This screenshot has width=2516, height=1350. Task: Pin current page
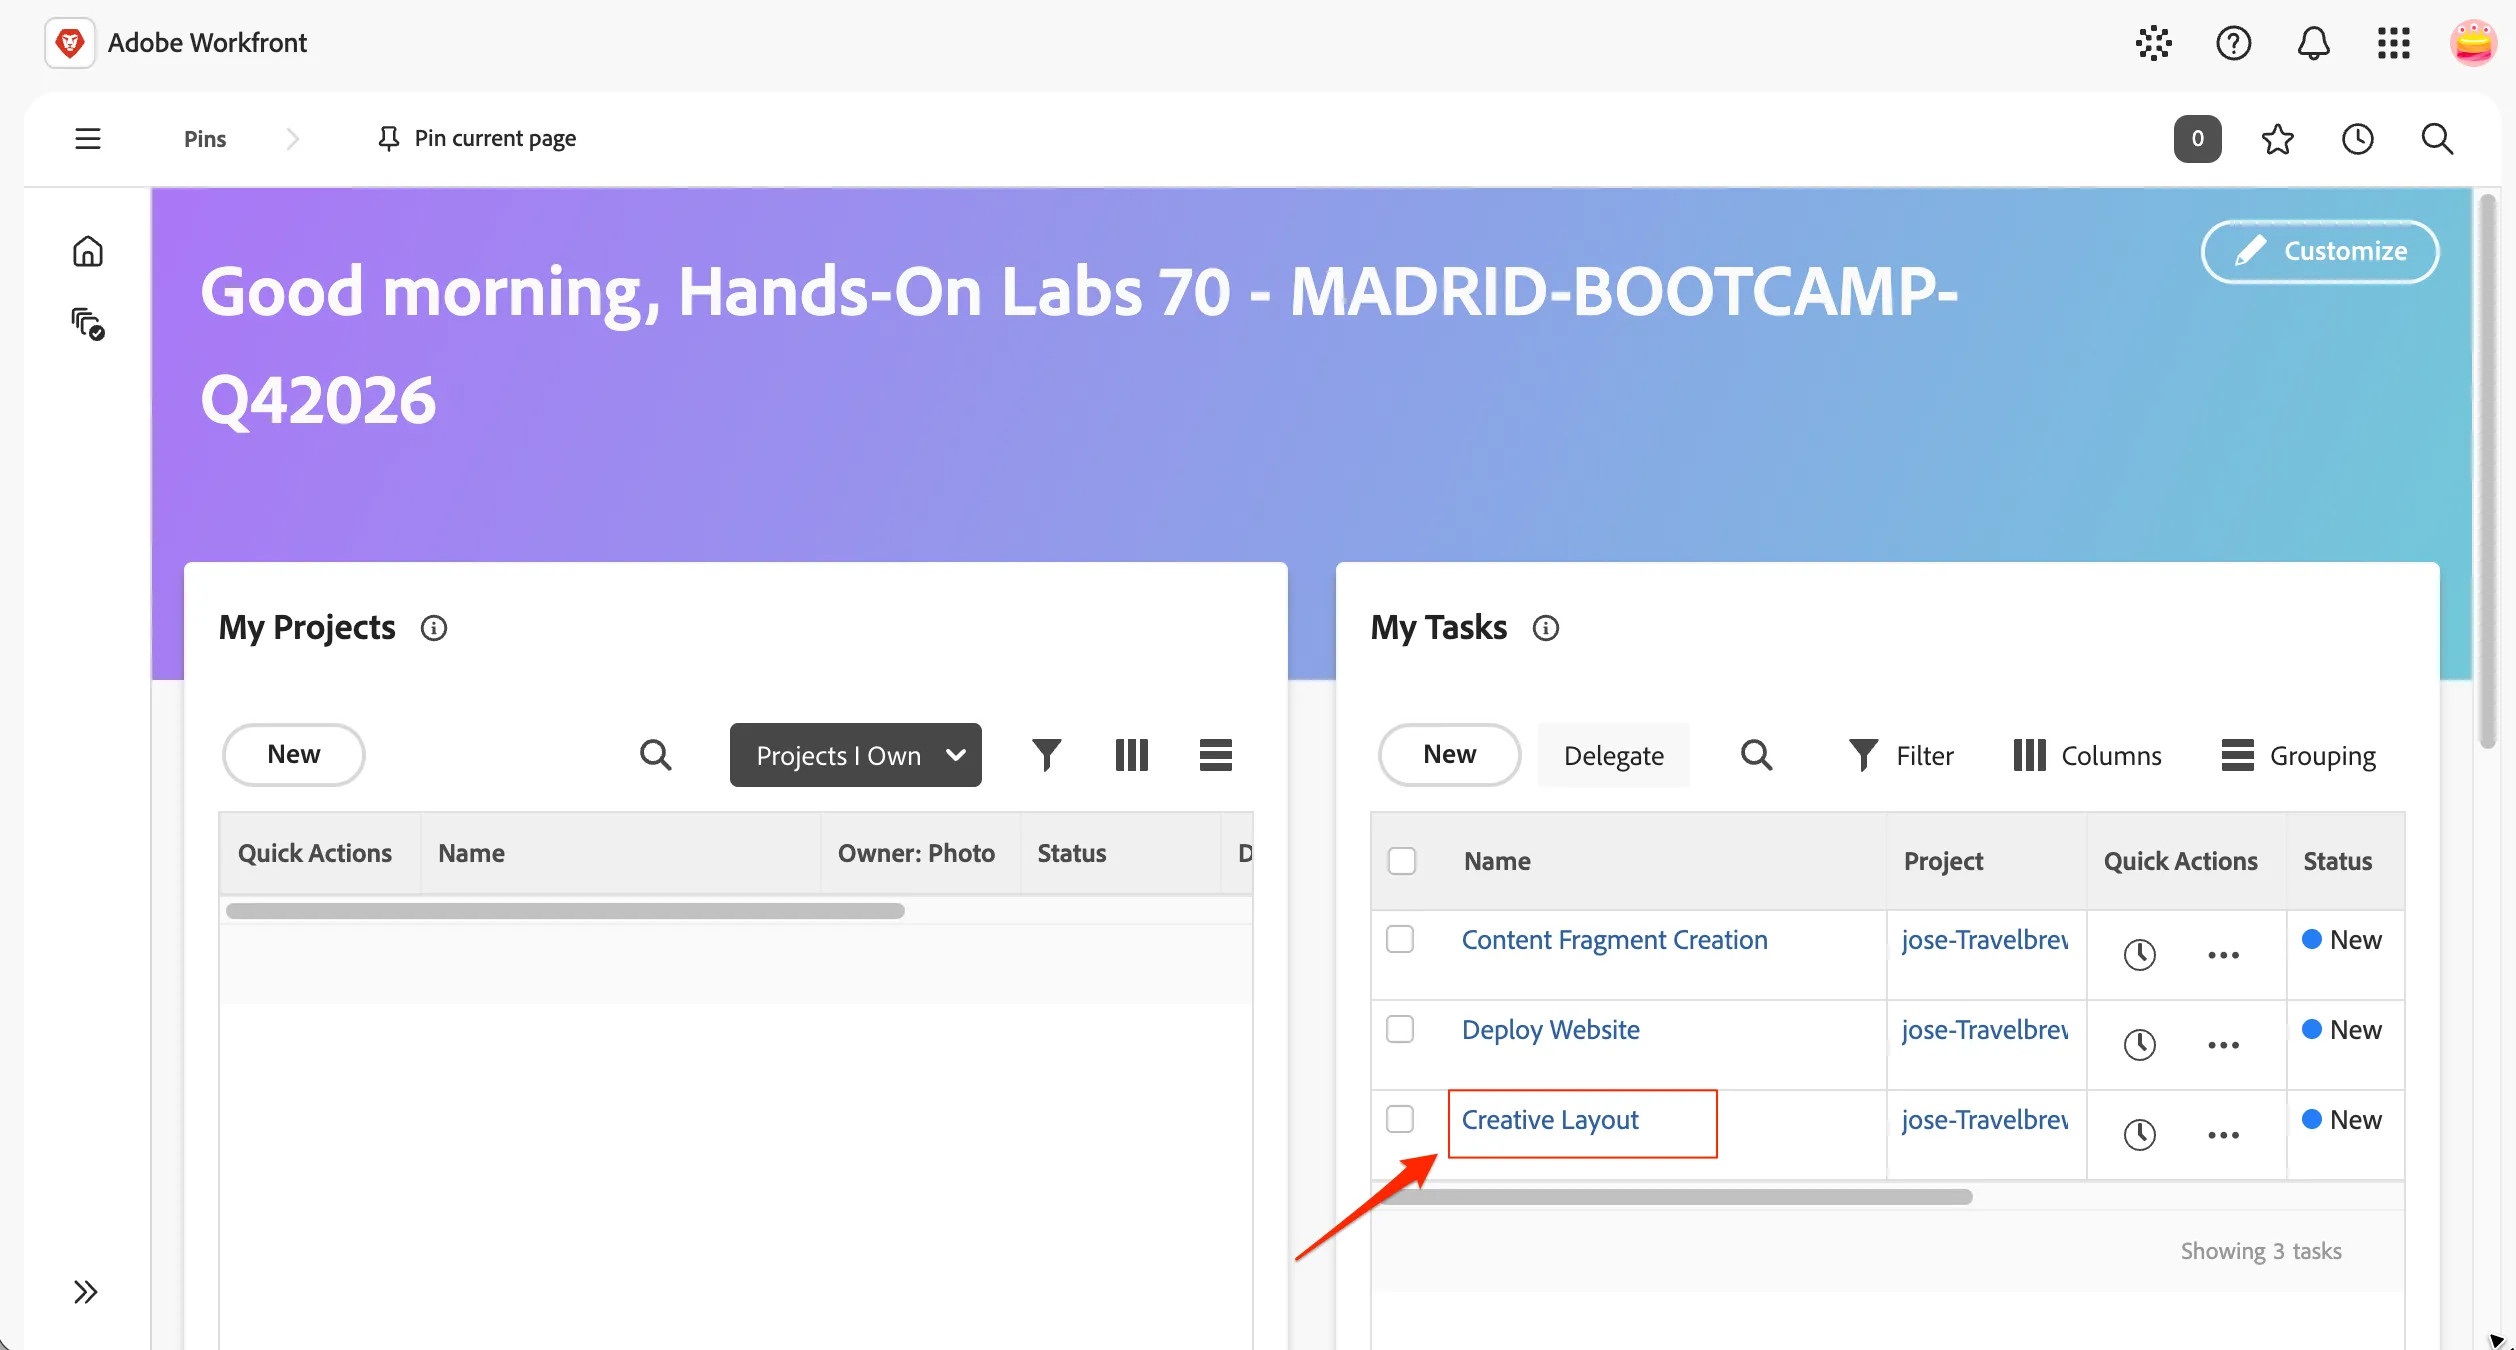tap(477, 138)
